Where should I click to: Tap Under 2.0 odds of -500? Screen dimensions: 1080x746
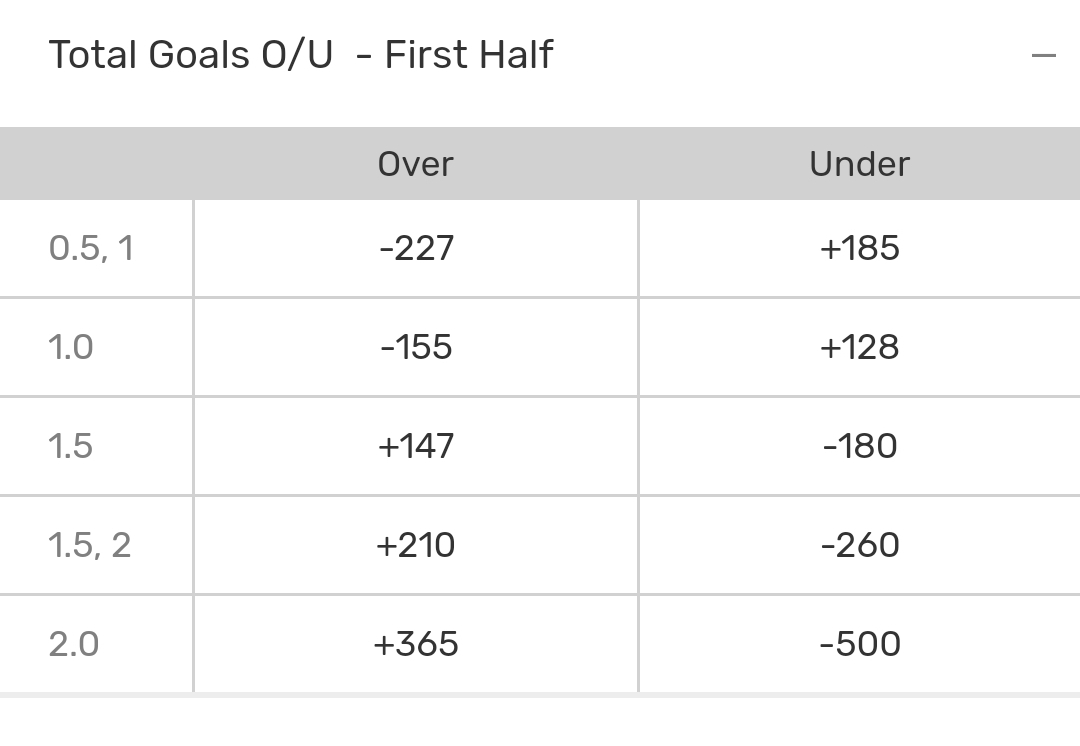[x=859, y=644]
